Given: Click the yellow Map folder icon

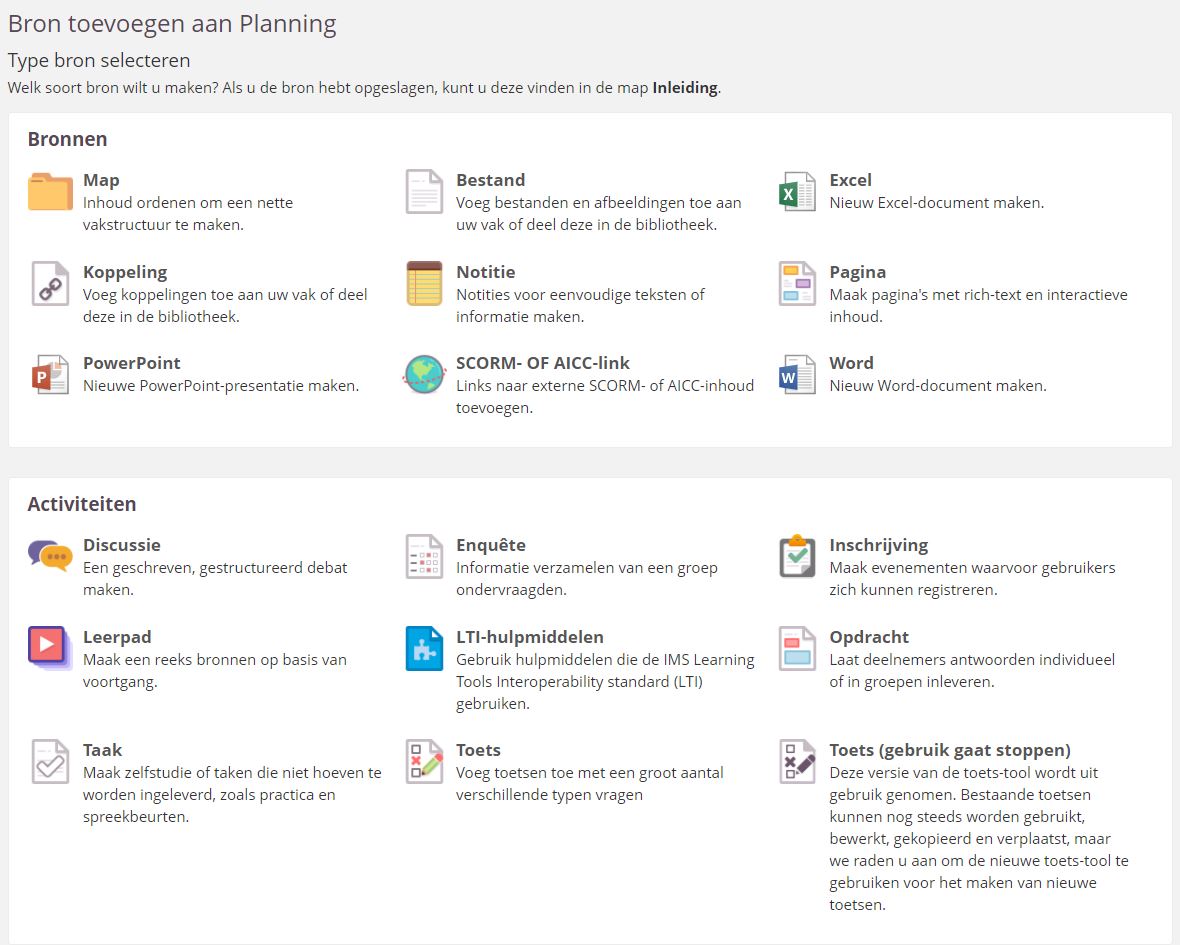Looking at the screenshot, I should tap(50, 192).
